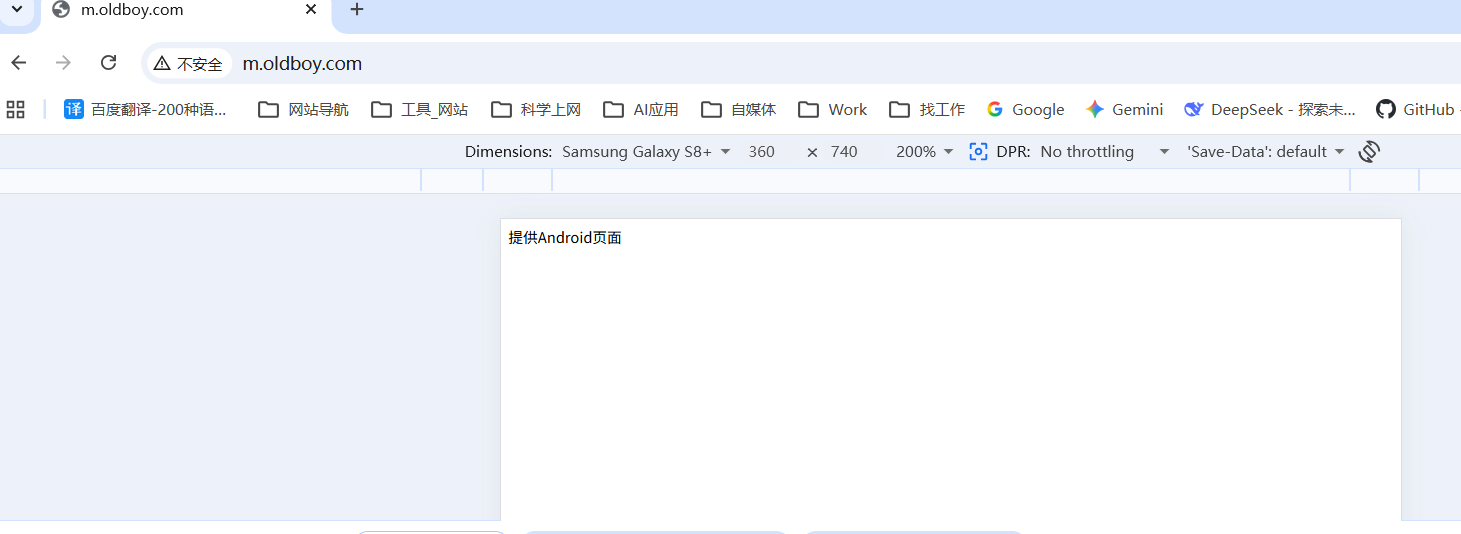Screen dimensions: 1461x534
Task: Edit the device width field 360
Action: point(762,152)
